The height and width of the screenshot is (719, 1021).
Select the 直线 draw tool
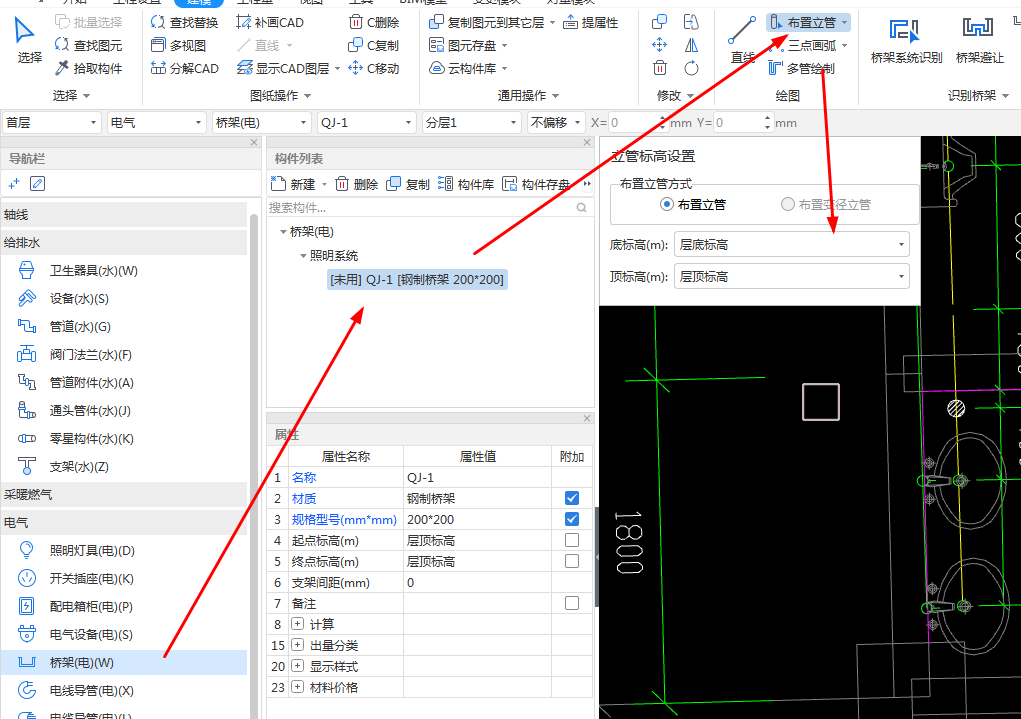point(742,40)
